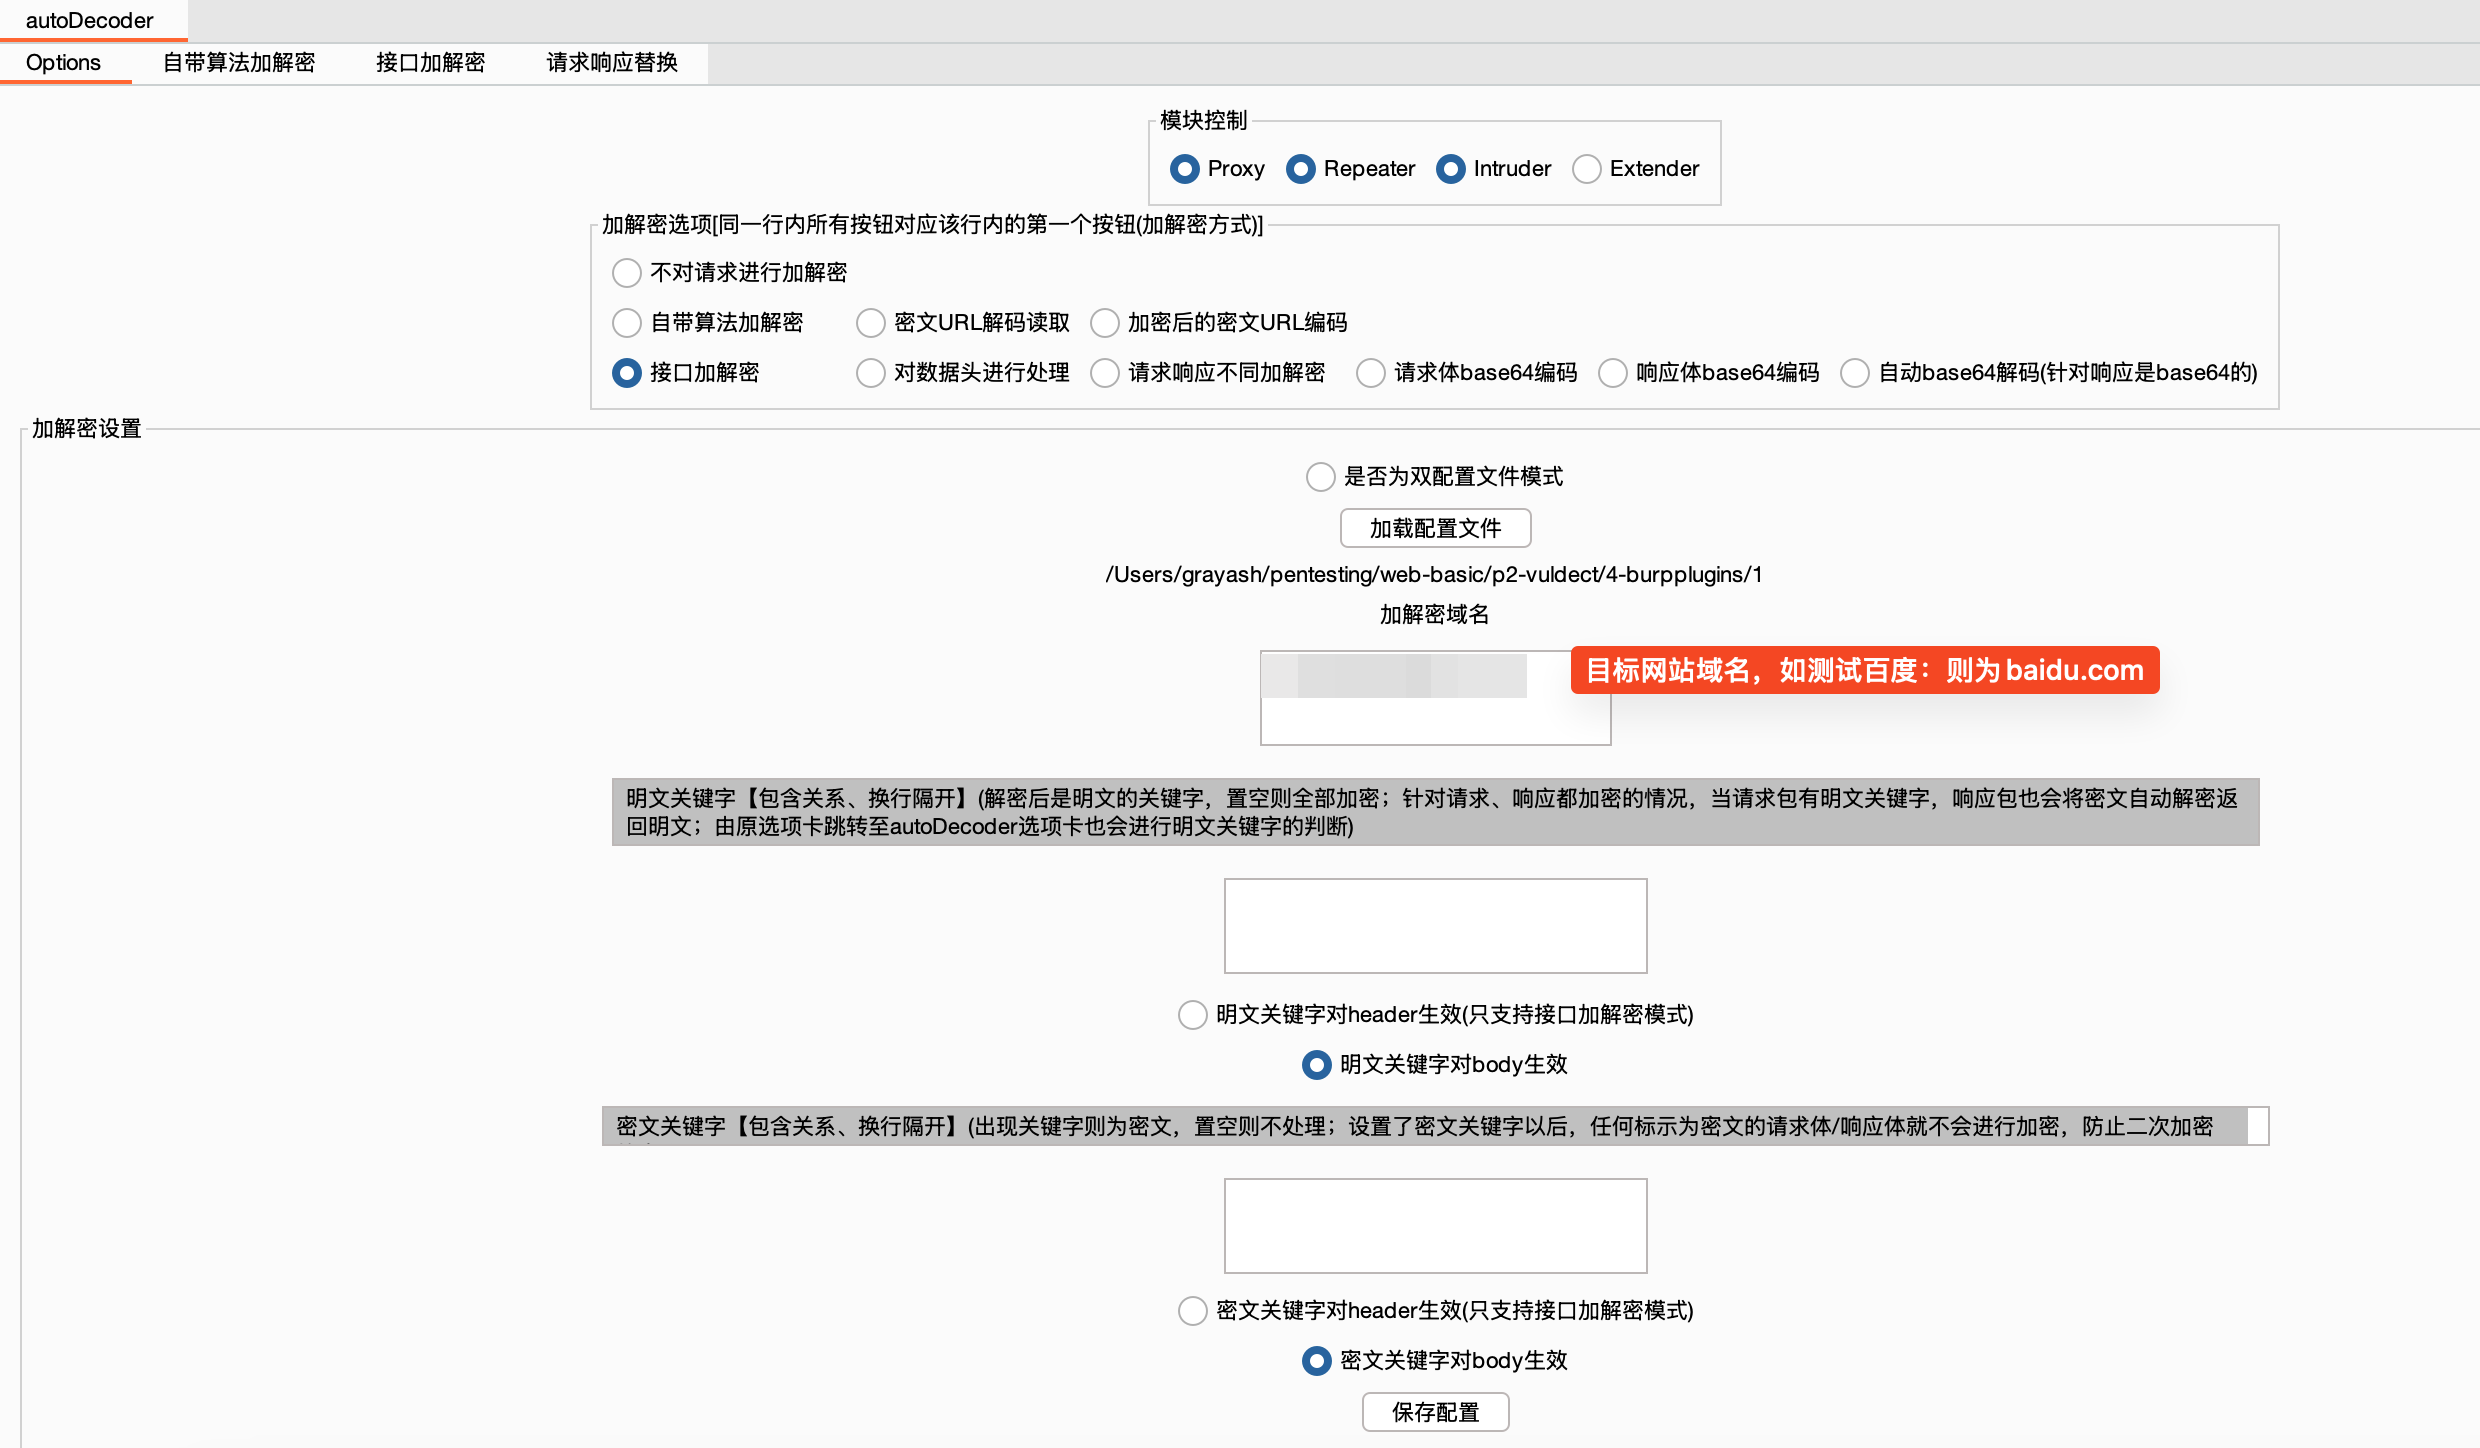Click the 加载配置文件 button

pyautogui.click(x=1435, y=528)
